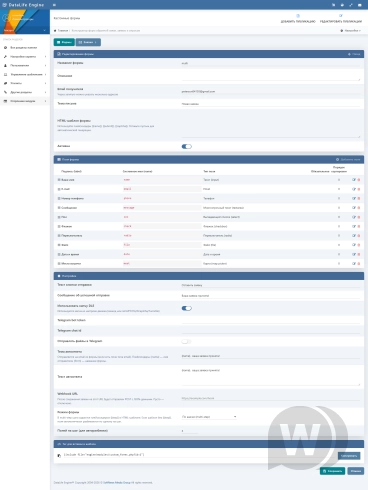368x490 pixels.
Task: Delete the Email type field row
Action: coord(359,189)
